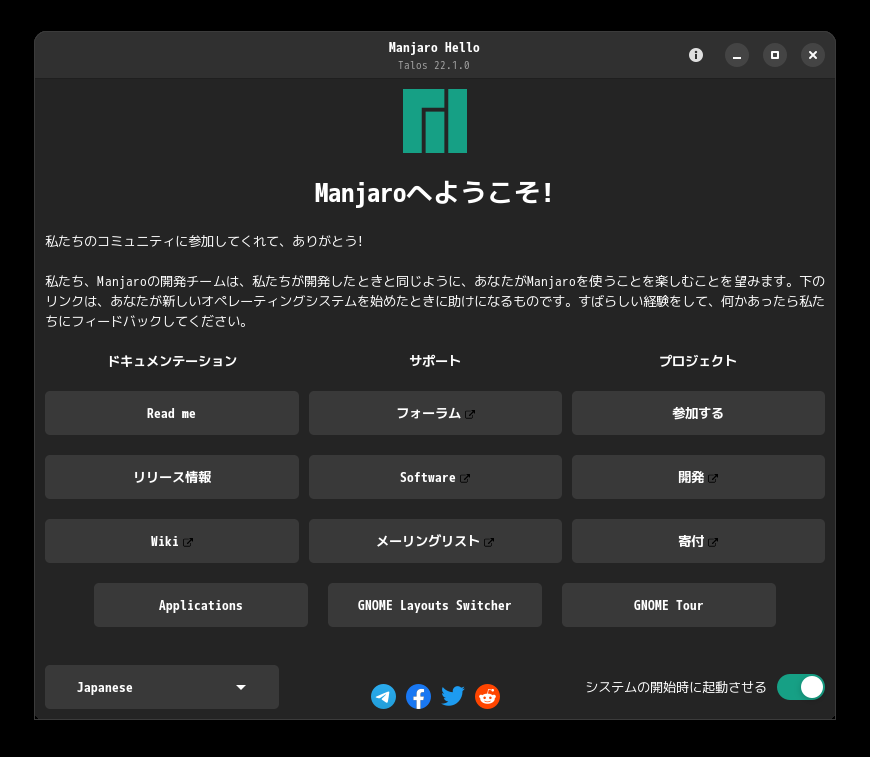The width and height of the screenshot is (870, 757).
Task: Open the フォーラム forum link
Action: 436,413
